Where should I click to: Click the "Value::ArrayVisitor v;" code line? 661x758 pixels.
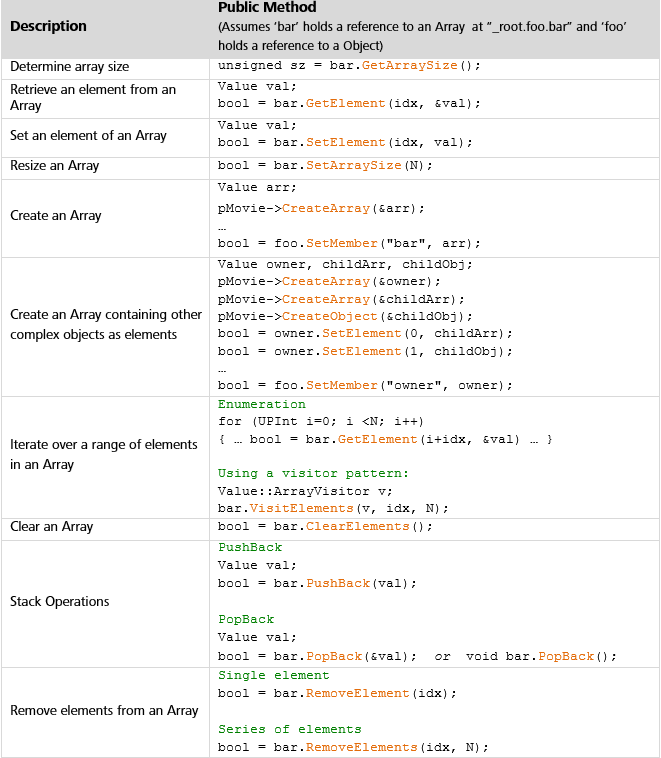click(296, 491)
